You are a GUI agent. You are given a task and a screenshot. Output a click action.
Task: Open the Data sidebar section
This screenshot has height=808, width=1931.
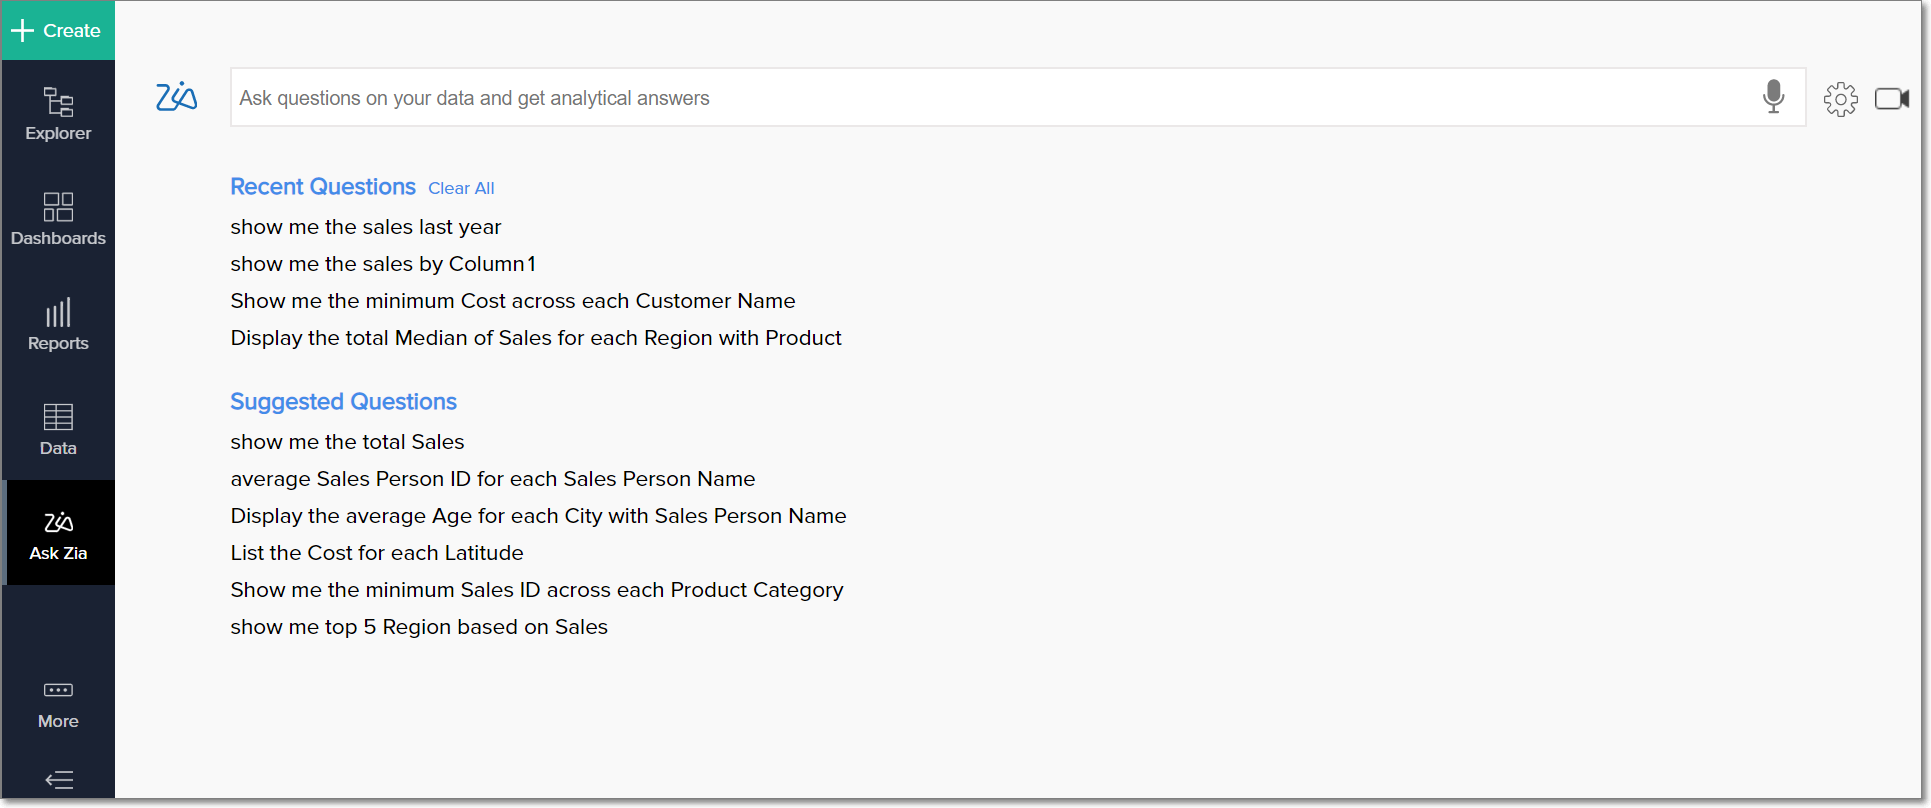pyautogui.click(x=58, y=429)
